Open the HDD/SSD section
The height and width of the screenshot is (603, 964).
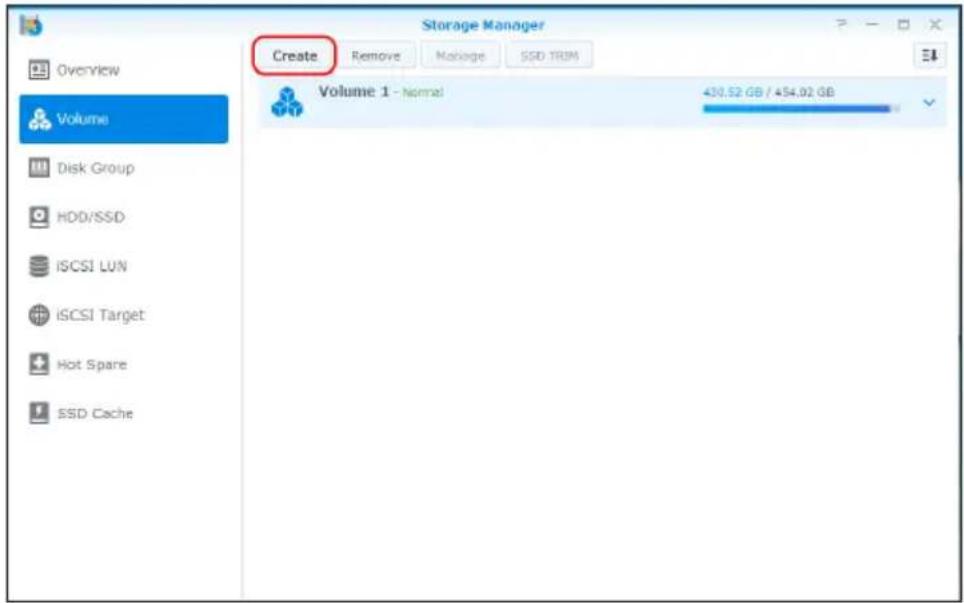(124, 217)
